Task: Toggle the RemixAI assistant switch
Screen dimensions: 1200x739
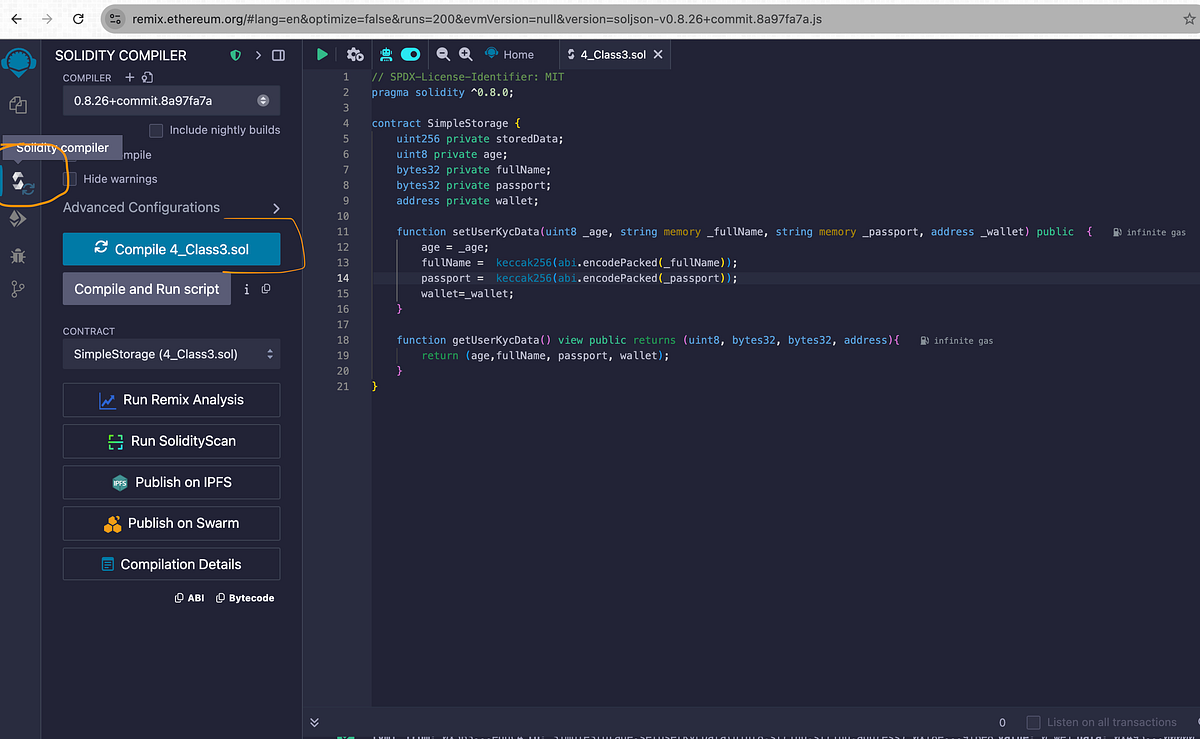Action: [410, 55]
